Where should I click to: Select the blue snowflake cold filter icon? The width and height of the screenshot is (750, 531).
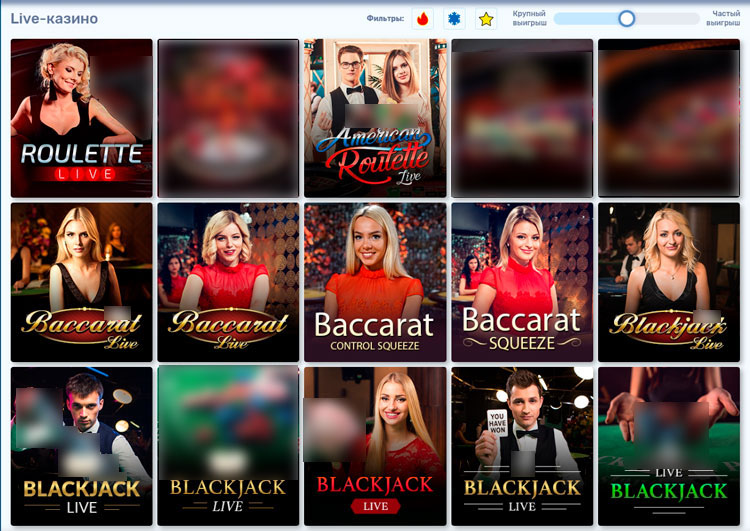tap(455, 19)
